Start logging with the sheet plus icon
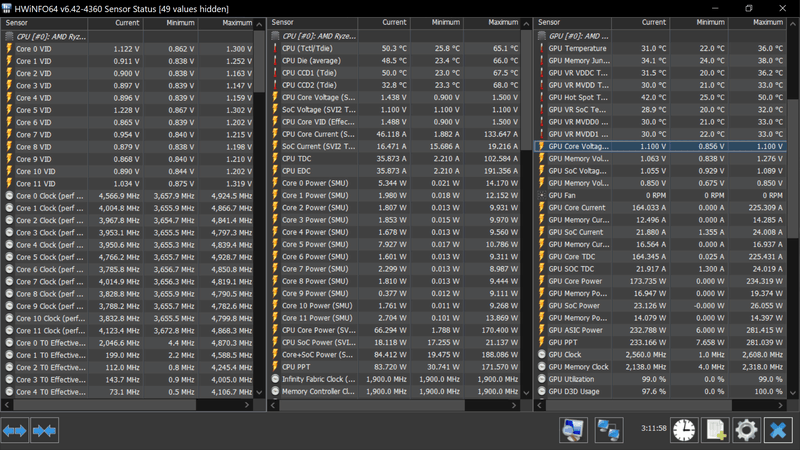The height and width of the screenshot is (450, 800). 715,430
